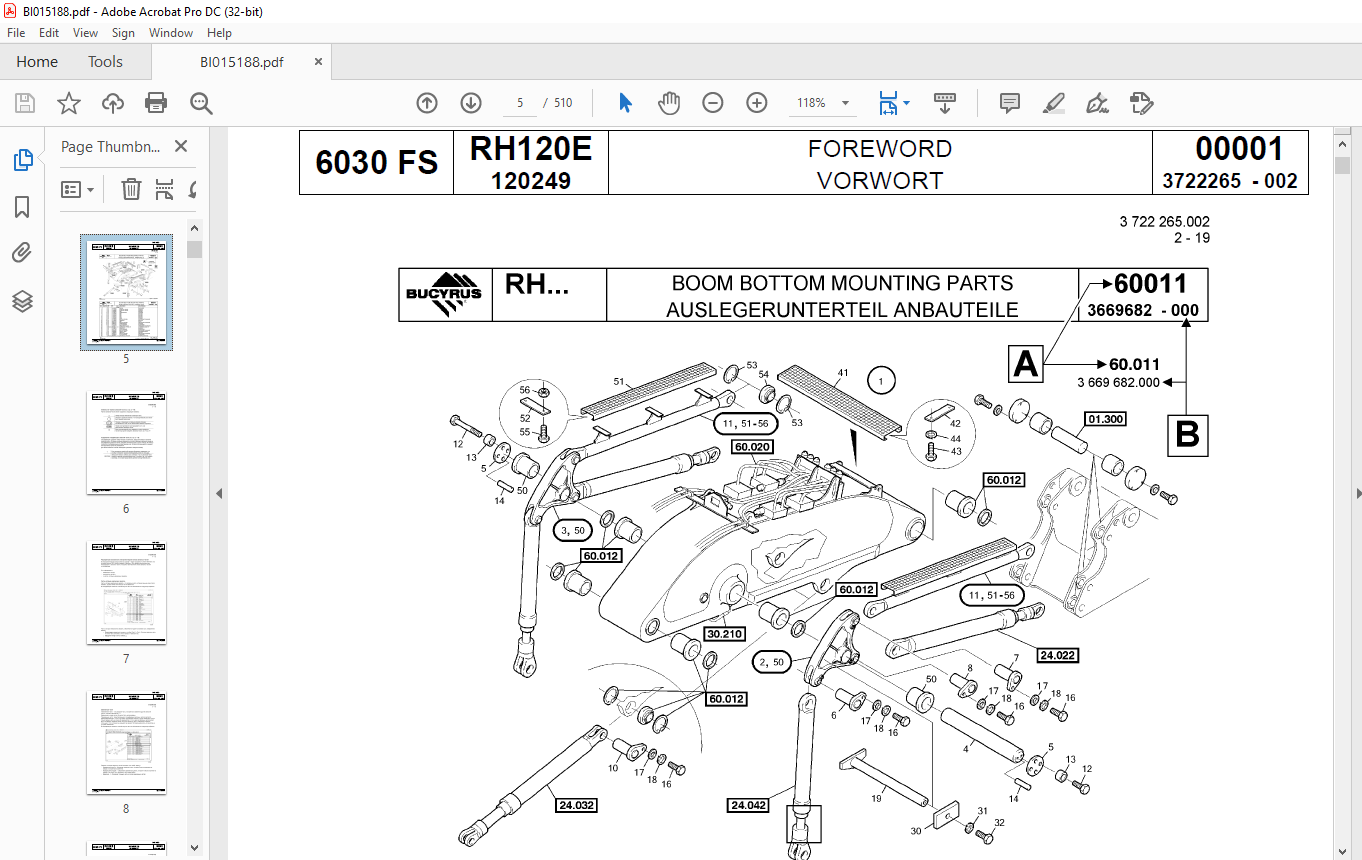Image resolution: width=1362 pixels, height=860 pixels.
Task: Select page 5 thumbnail
Action: click(x=126, y=292)
